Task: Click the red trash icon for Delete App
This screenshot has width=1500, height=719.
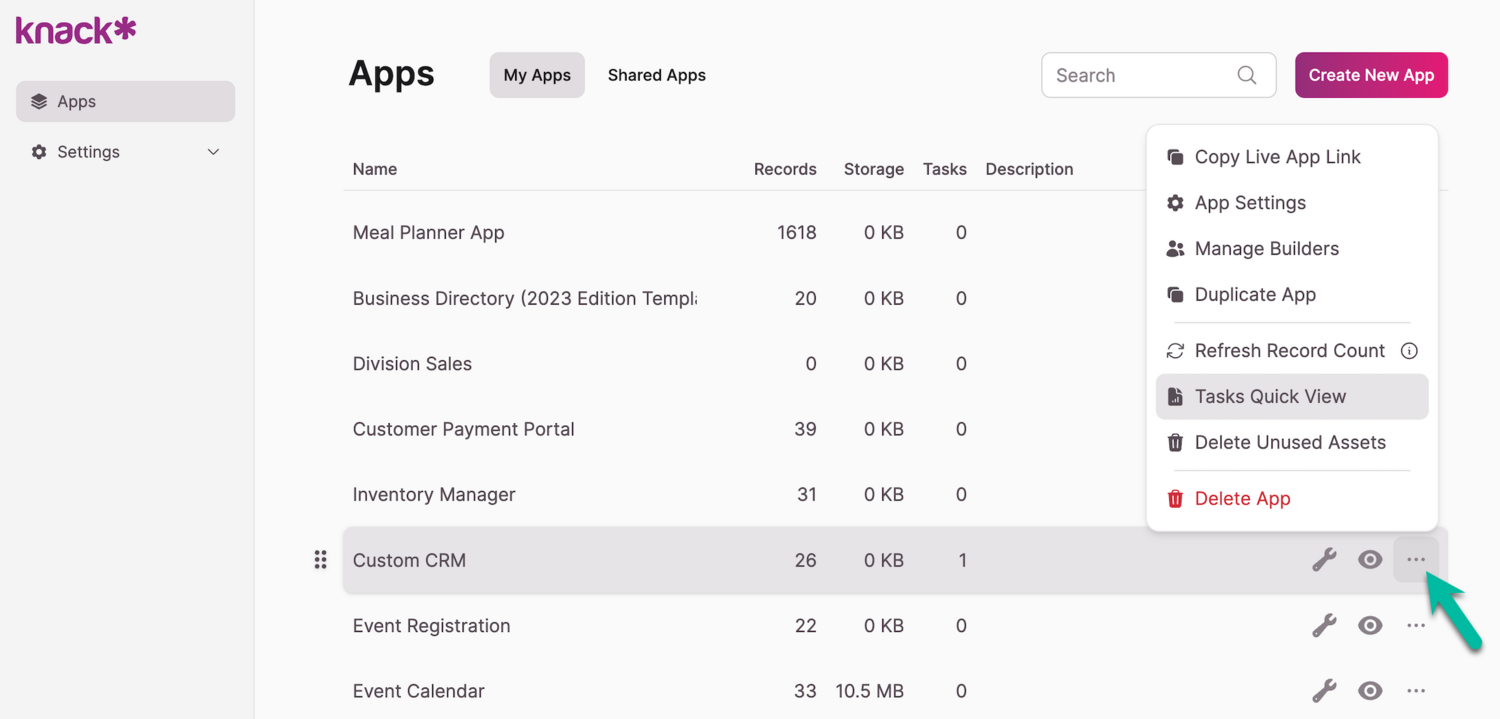Action: click(1175, 498)
